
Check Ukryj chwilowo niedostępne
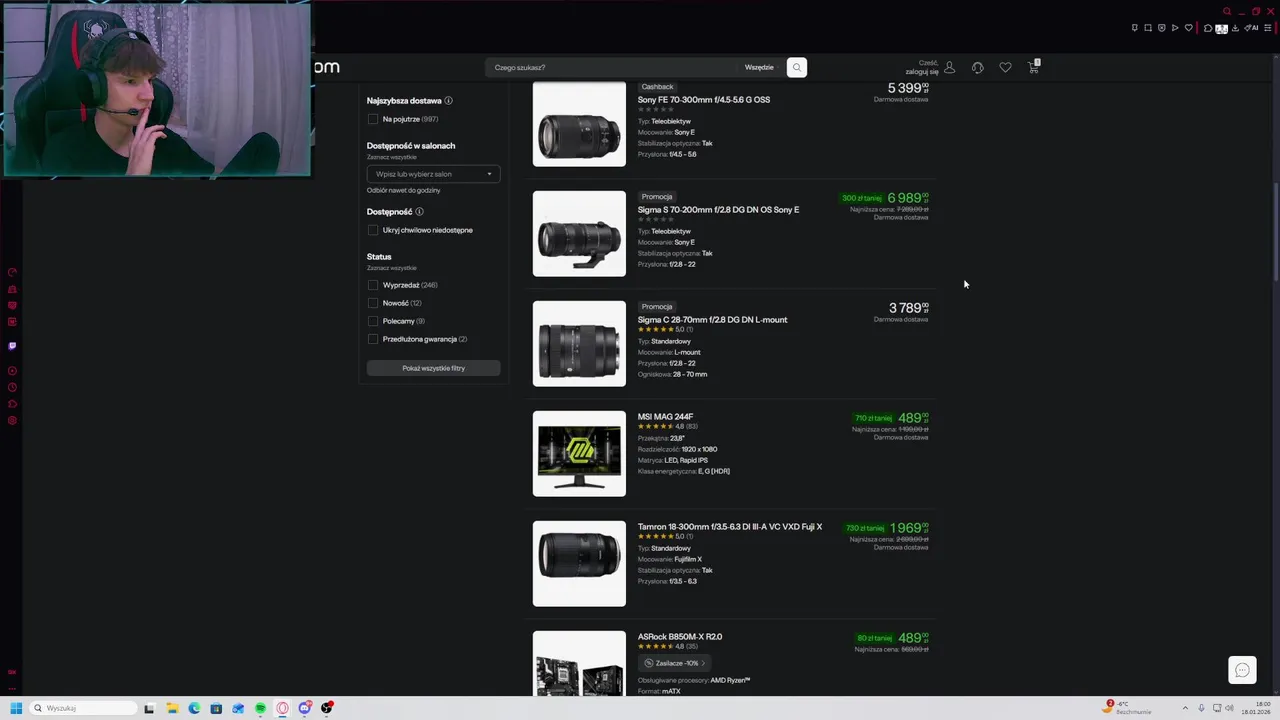pos(373,230)
